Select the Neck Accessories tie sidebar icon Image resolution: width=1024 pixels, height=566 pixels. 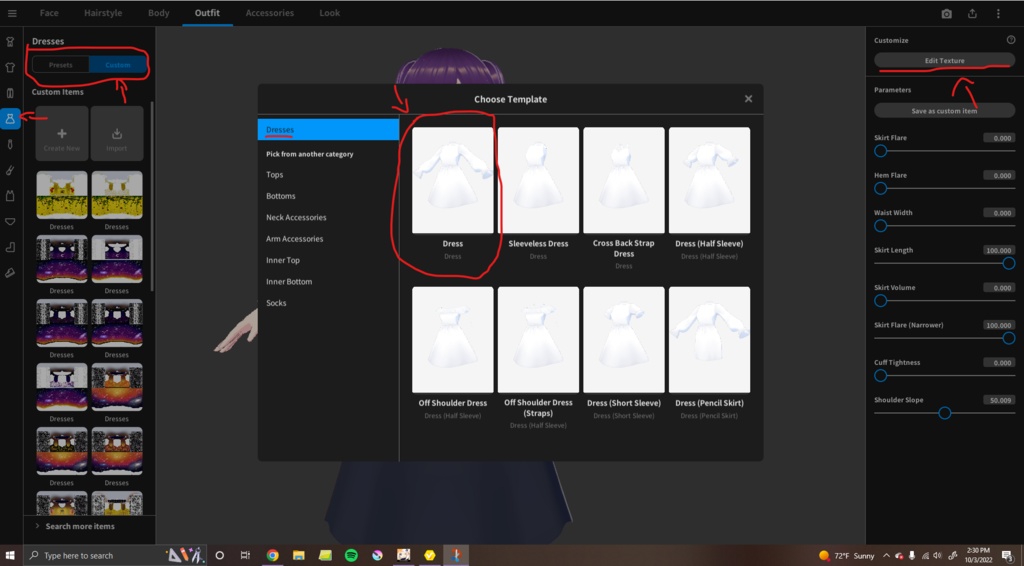[10, 144]
